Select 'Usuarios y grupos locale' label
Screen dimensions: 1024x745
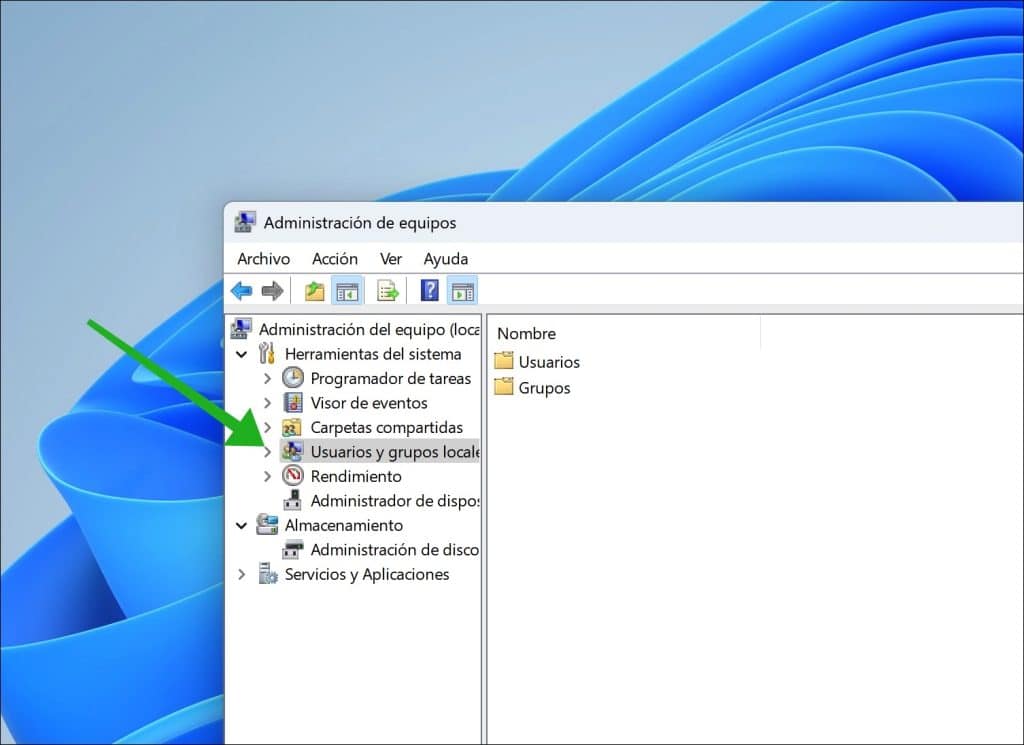[x=395, y=452]
